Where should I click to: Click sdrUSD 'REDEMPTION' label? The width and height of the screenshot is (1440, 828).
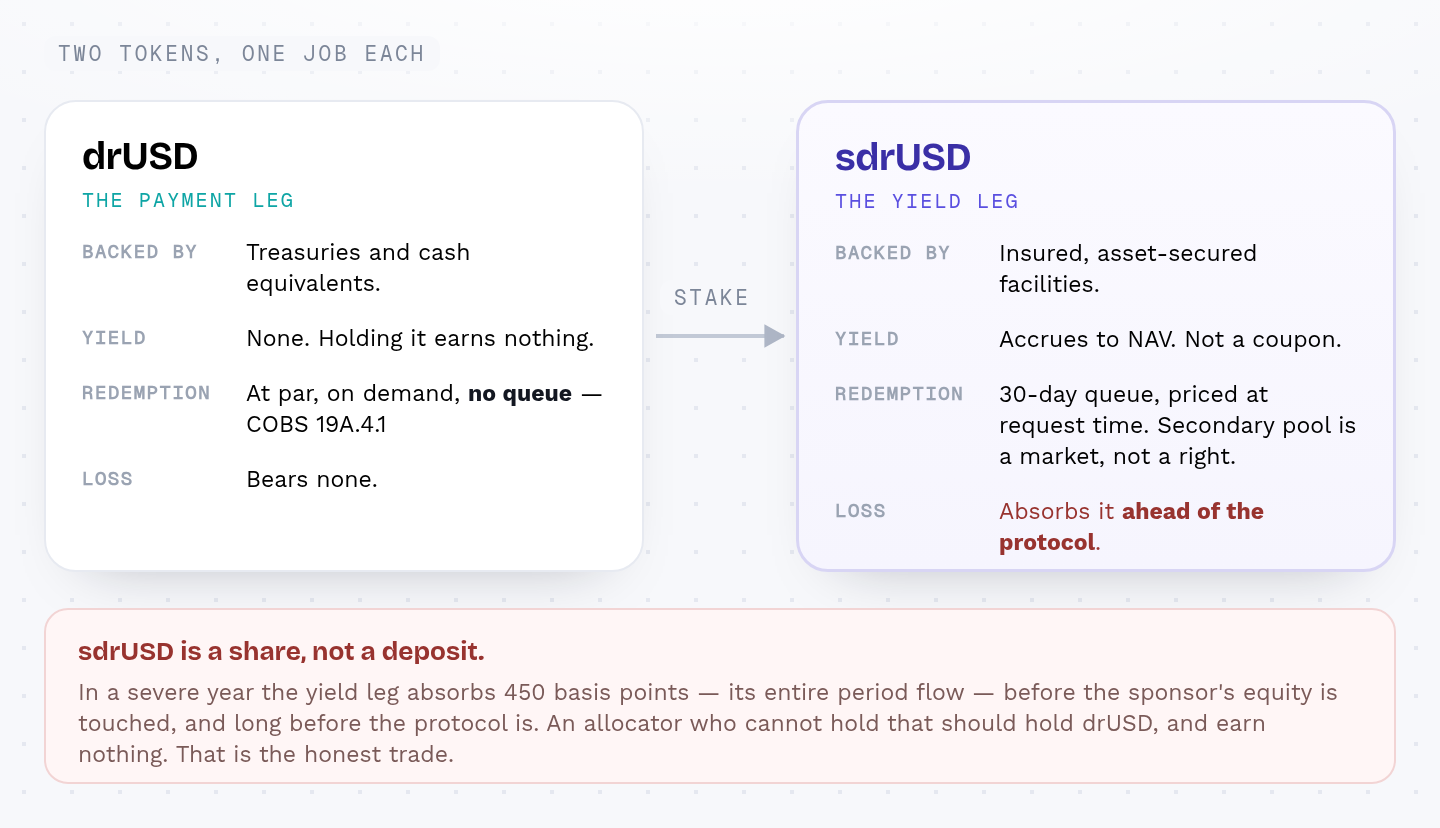click(899, 394)
